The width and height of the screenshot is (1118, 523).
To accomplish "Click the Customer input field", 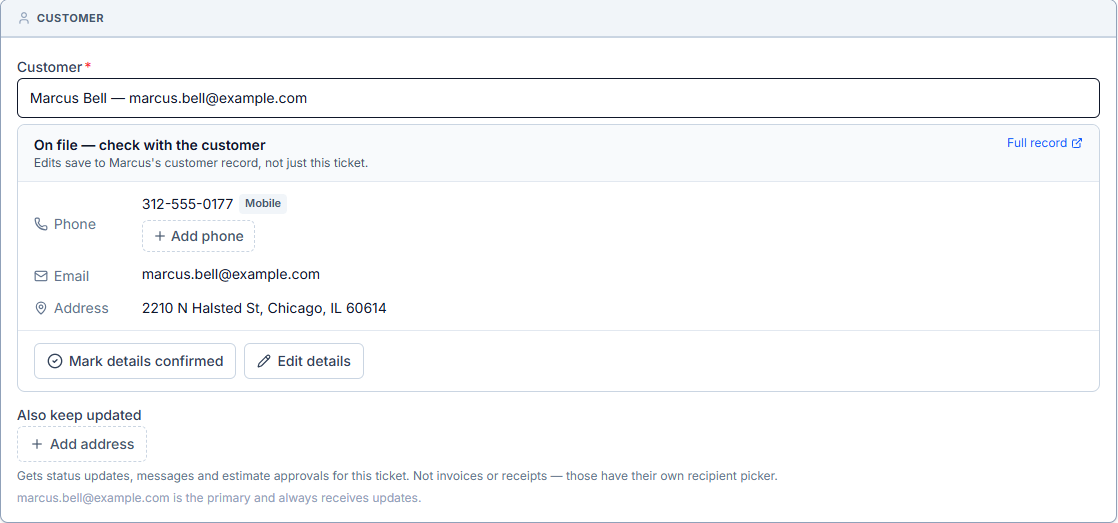I will click(558, 98).
